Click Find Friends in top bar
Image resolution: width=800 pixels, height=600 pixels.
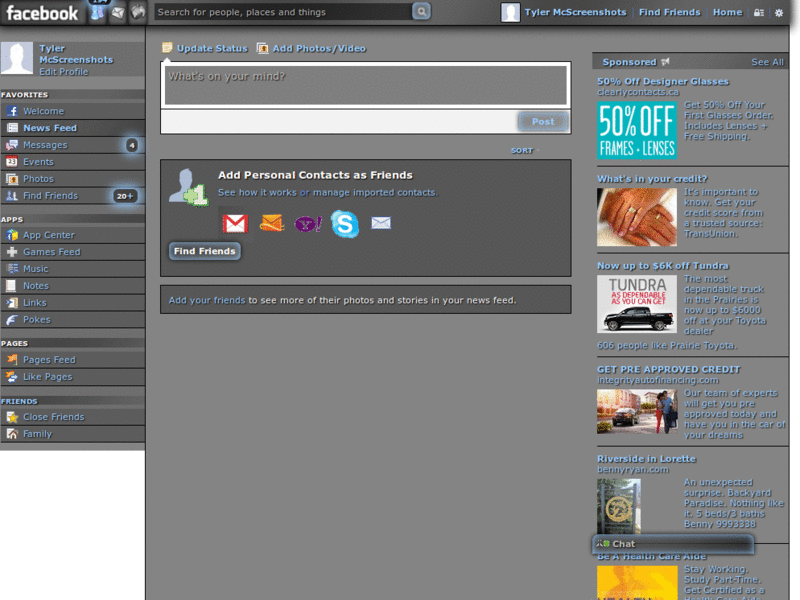pyautogui.click(x=669, y=12)
